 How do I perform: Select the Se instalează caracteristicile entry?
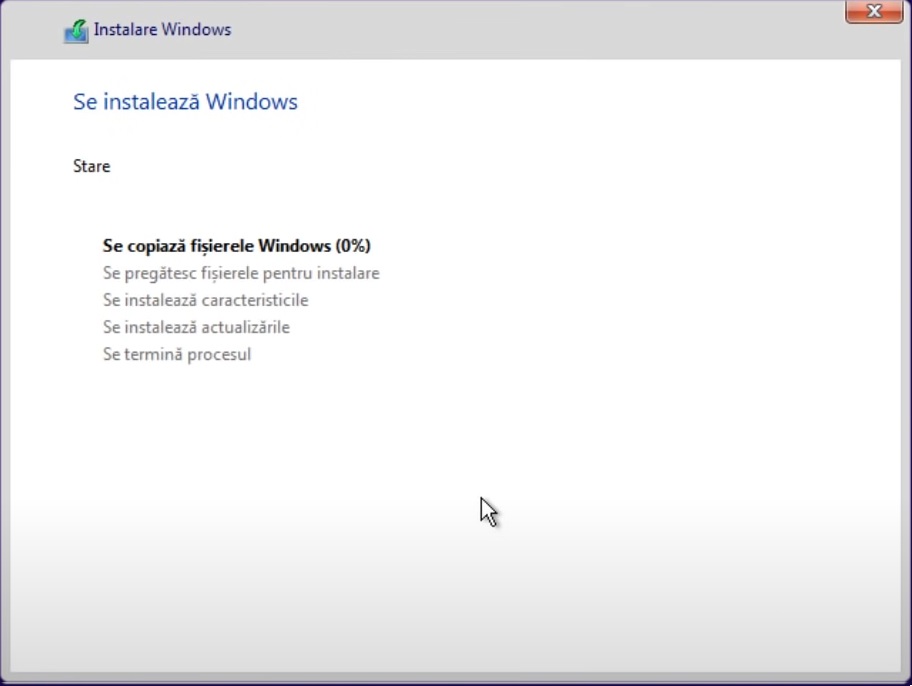[205, 300]
